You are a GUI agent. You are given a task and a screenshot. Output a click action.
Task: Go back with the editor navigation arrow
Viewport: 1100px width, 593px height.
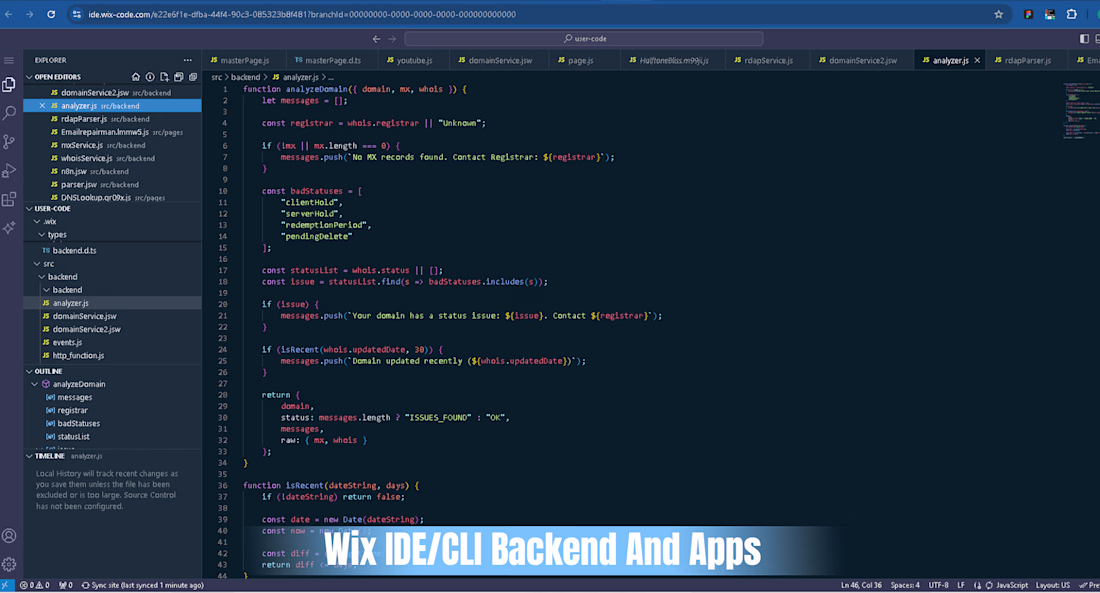[376, 39]
